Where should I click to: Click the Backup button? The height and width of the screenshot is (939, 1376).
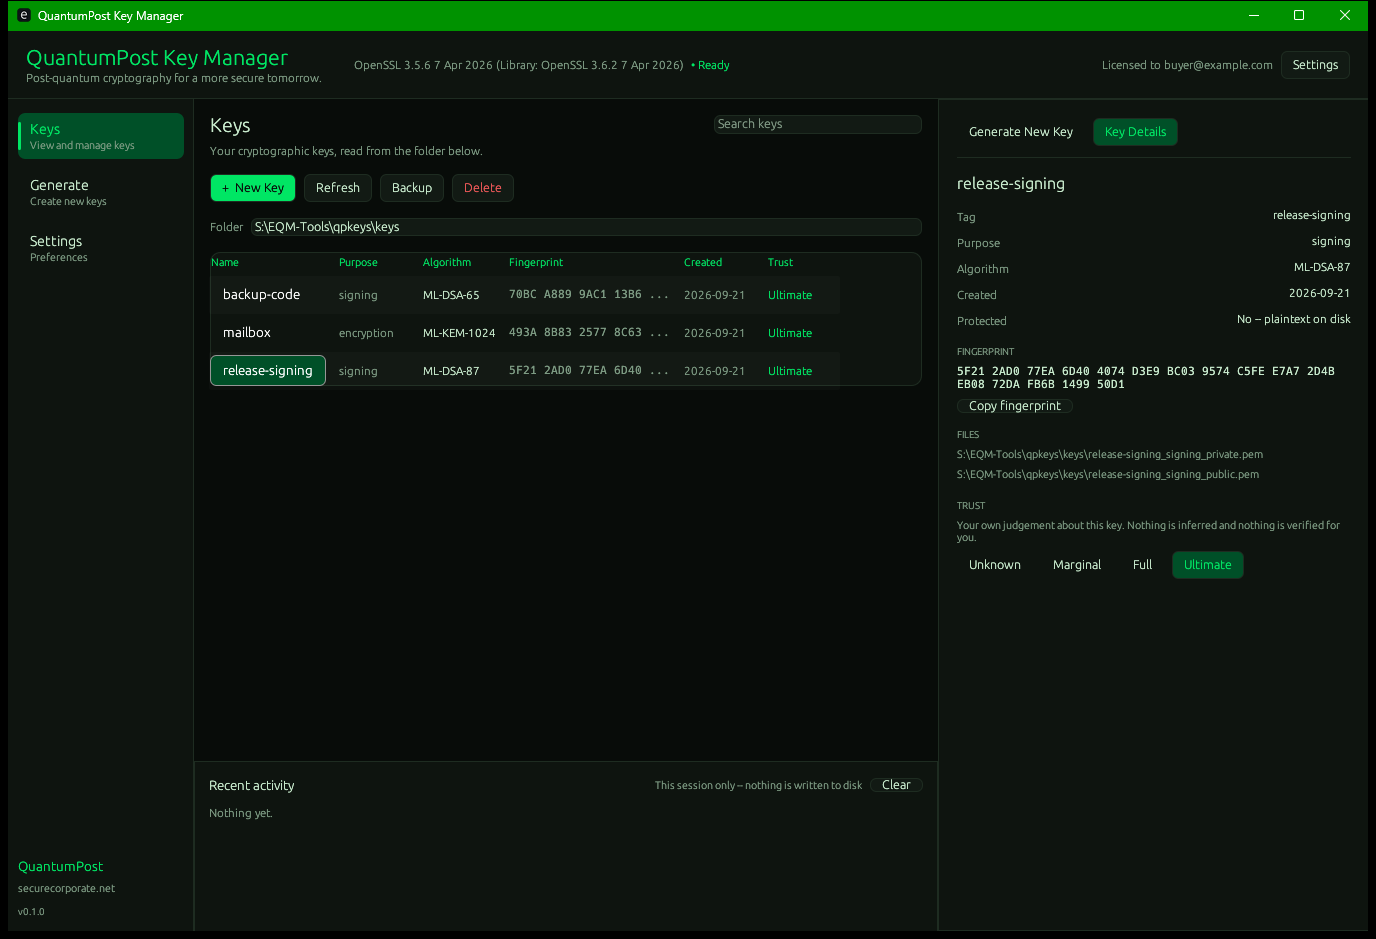(x=412, y=188)
